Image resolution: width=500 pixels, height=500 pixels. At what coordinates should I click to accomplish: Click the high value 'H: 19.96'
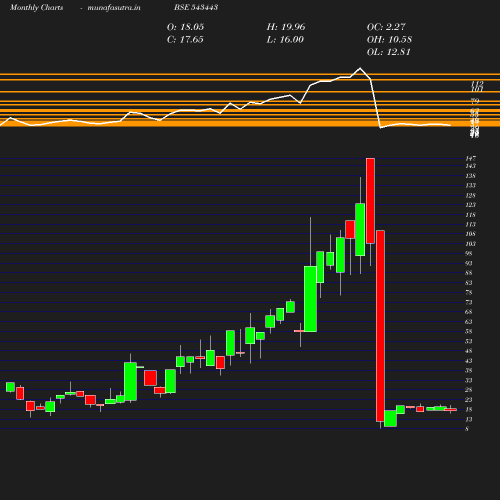286,27
